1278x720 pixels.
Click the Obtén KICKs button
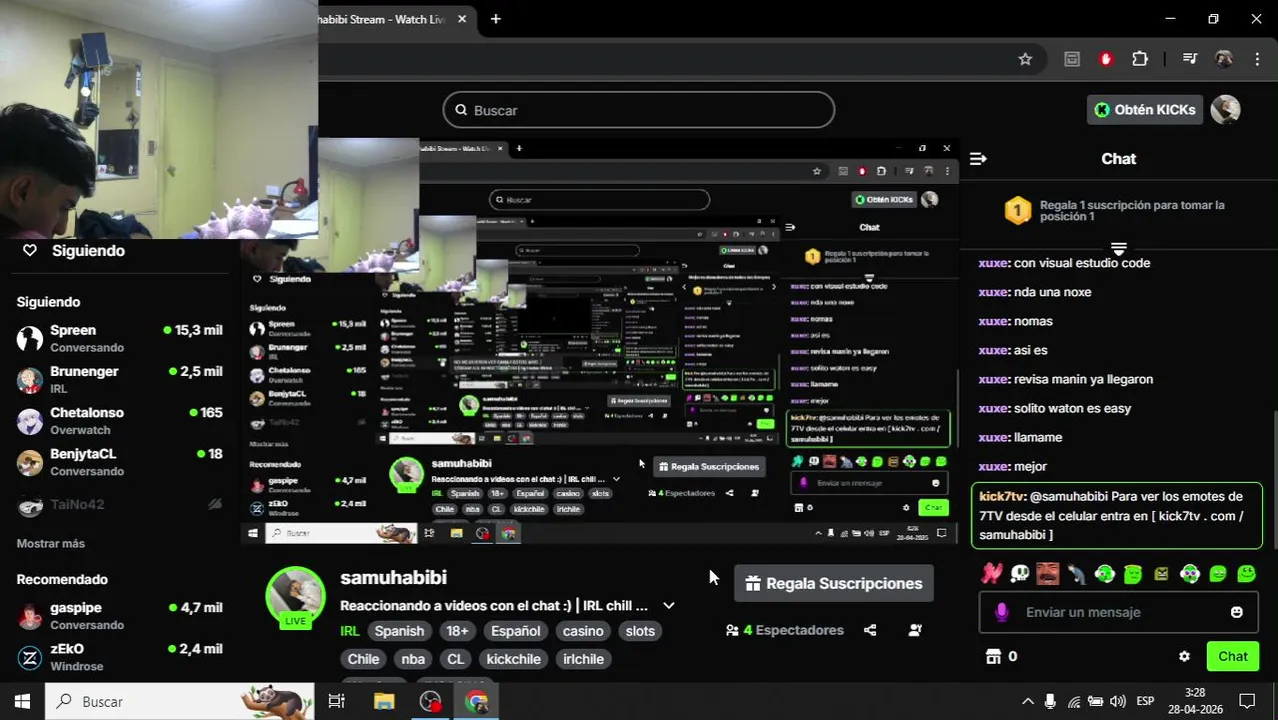click(x=1144, y=110)
